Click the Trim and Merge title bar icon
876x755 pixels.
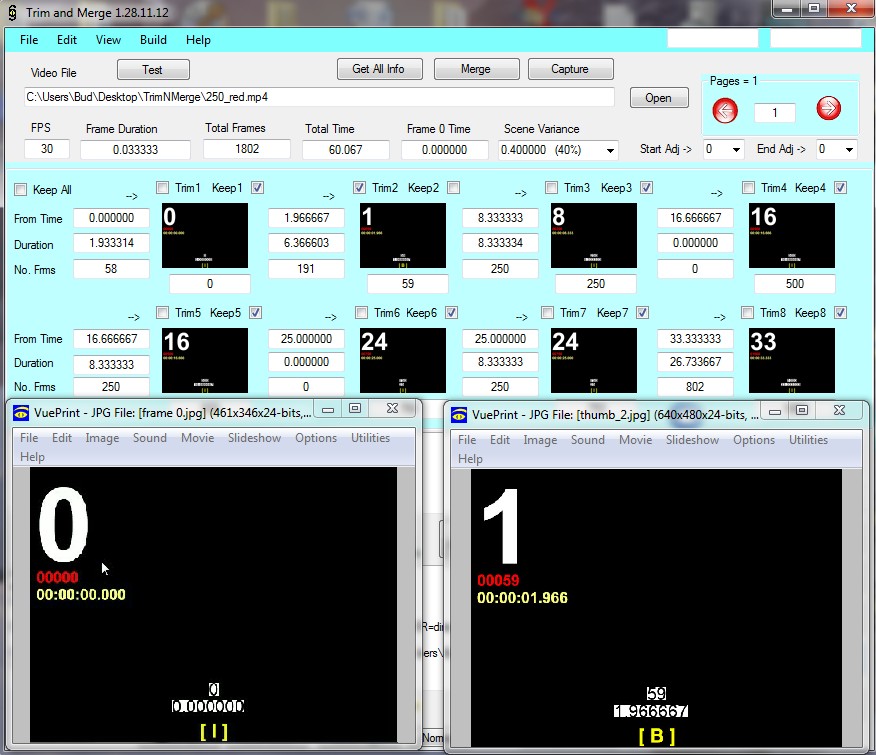tap(12, 12)
